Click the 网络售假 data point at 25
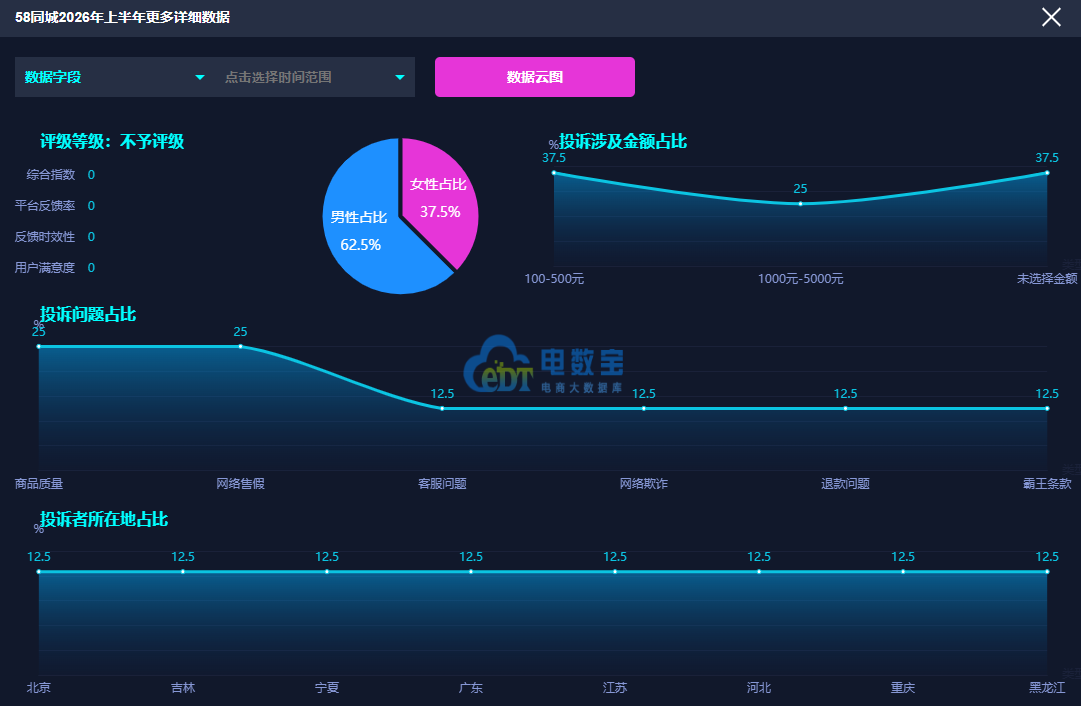The height and width of the screenshot is (706, 1081). (x=241, y=346)
